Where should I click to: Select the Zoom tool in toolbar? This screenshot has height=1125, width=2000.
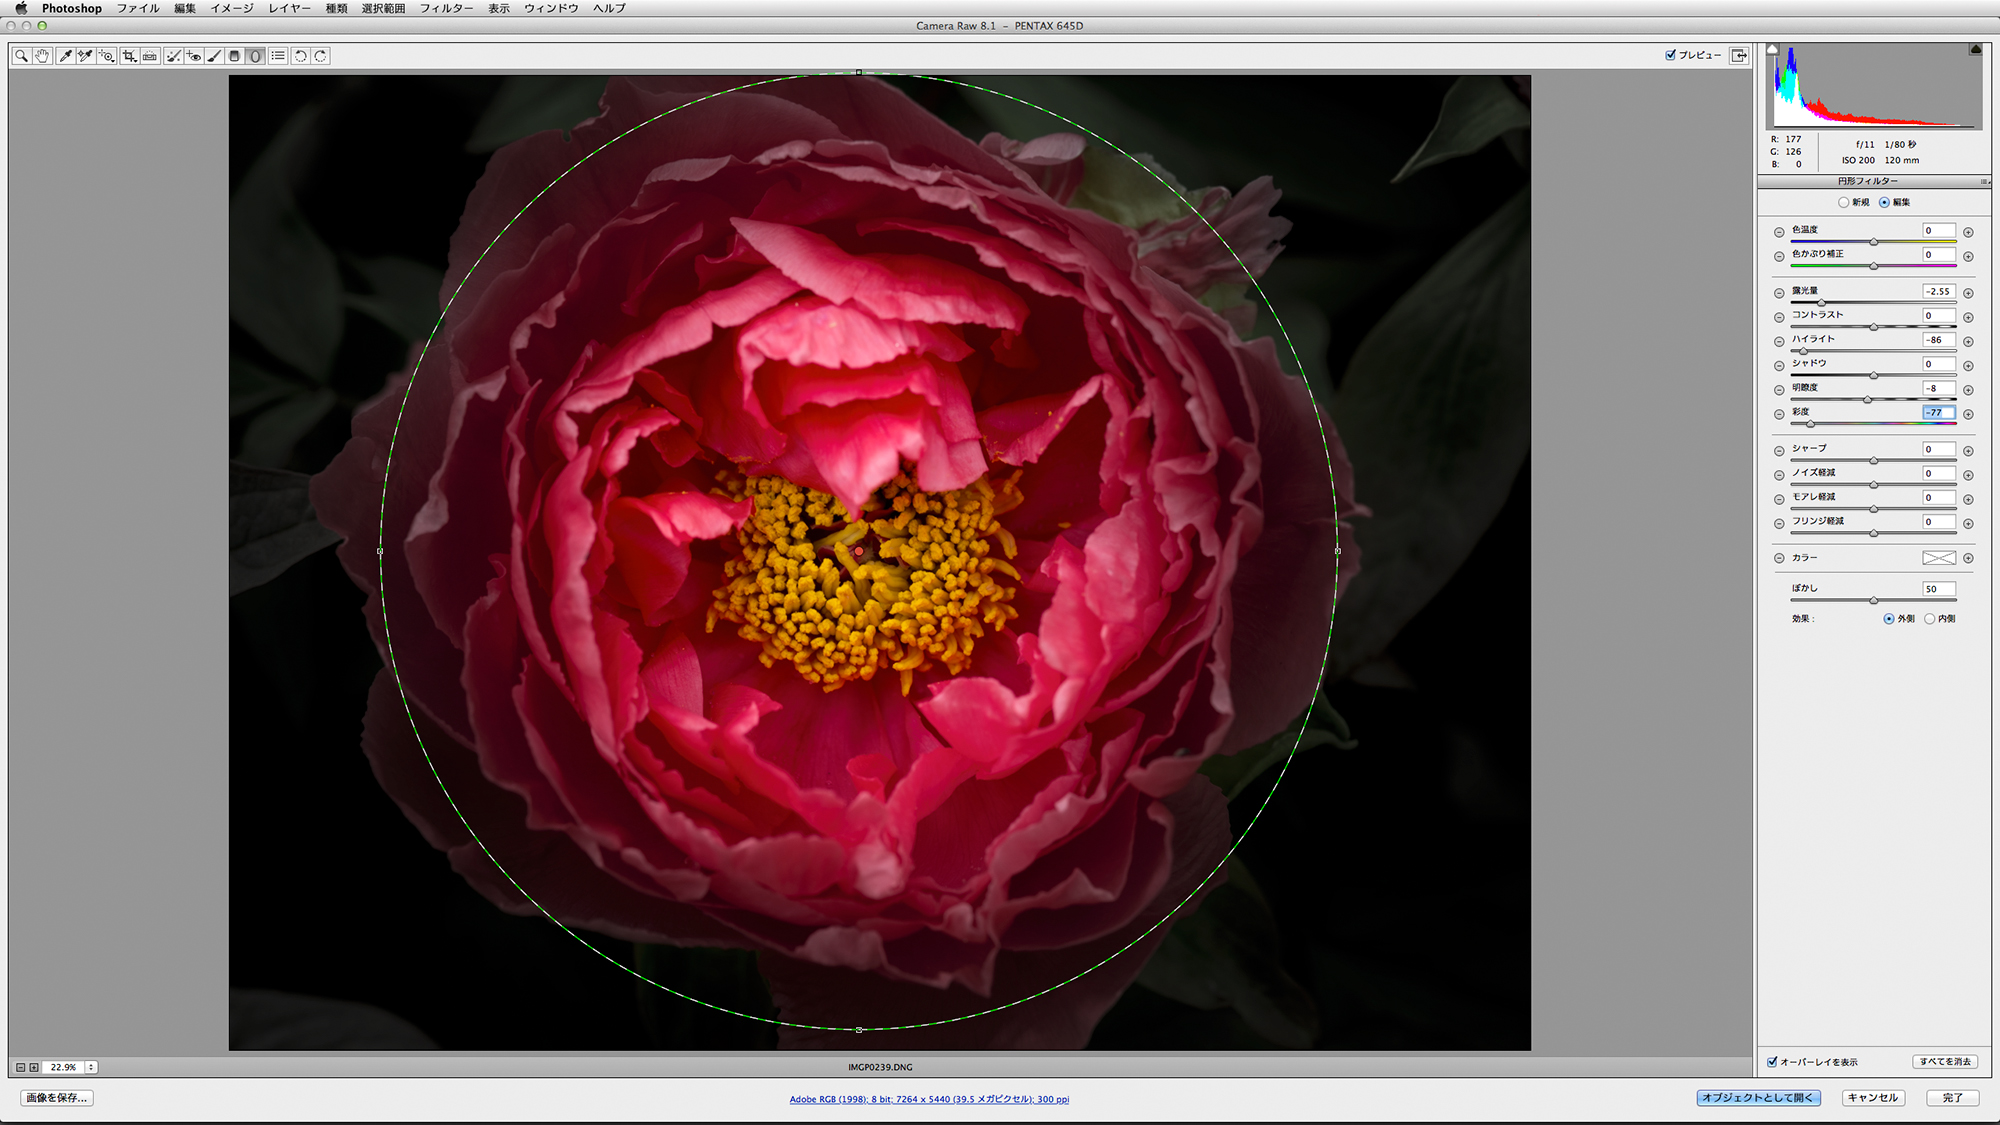click(21, 56)
